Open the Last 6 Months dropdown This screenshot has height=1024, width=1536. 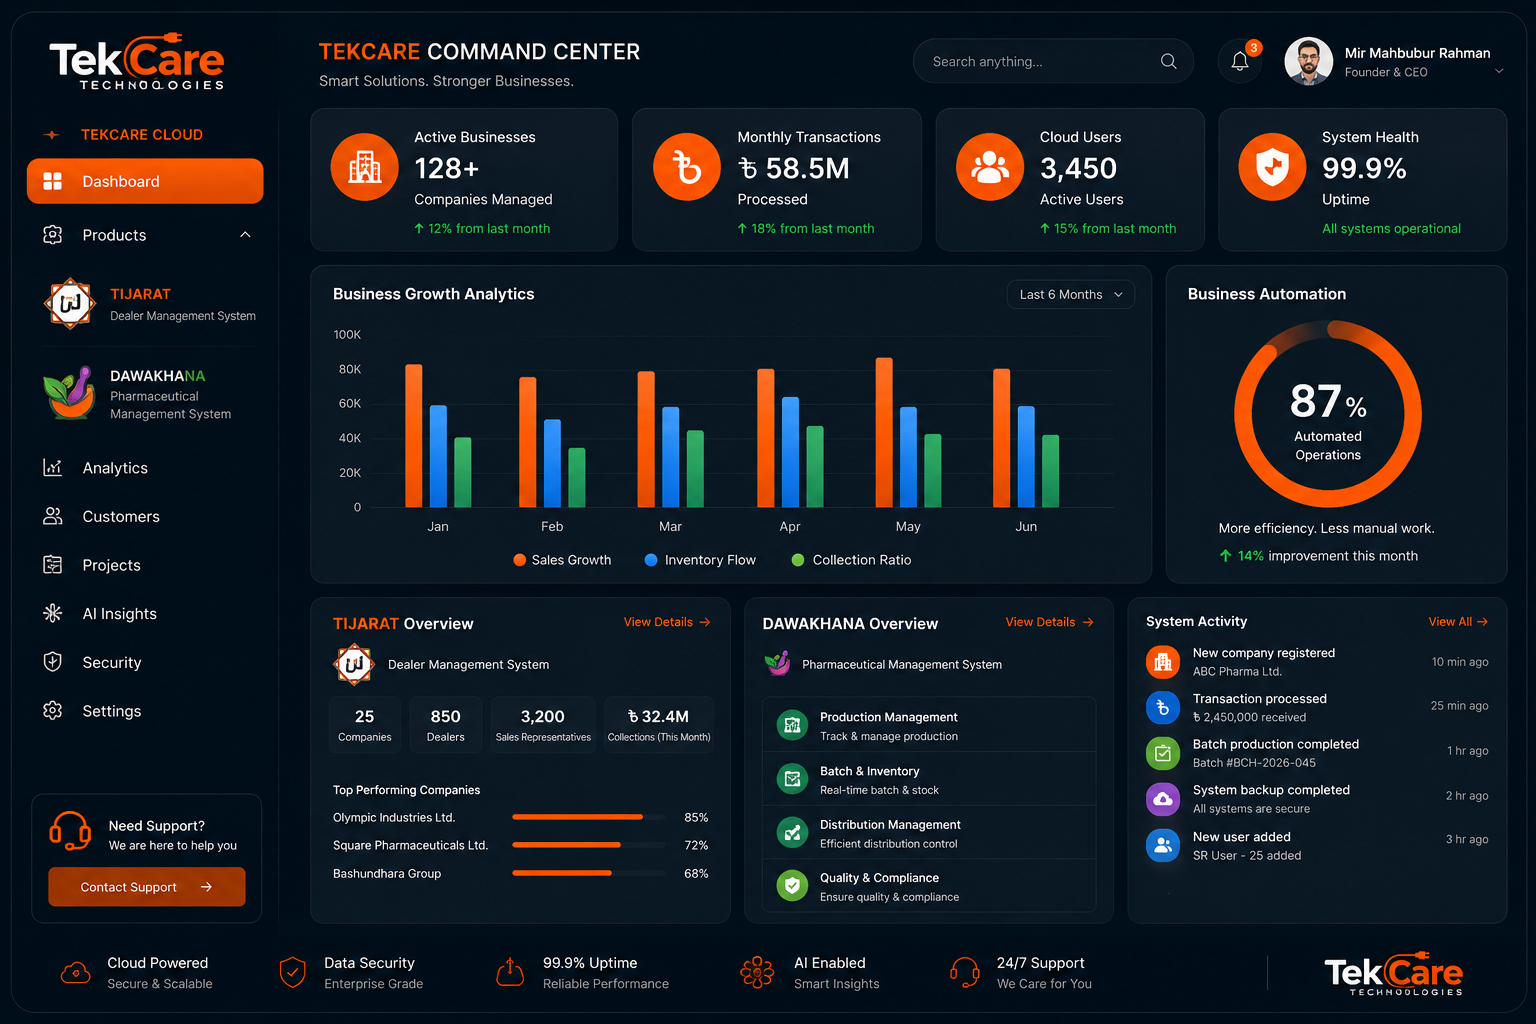pos(1071,294)
